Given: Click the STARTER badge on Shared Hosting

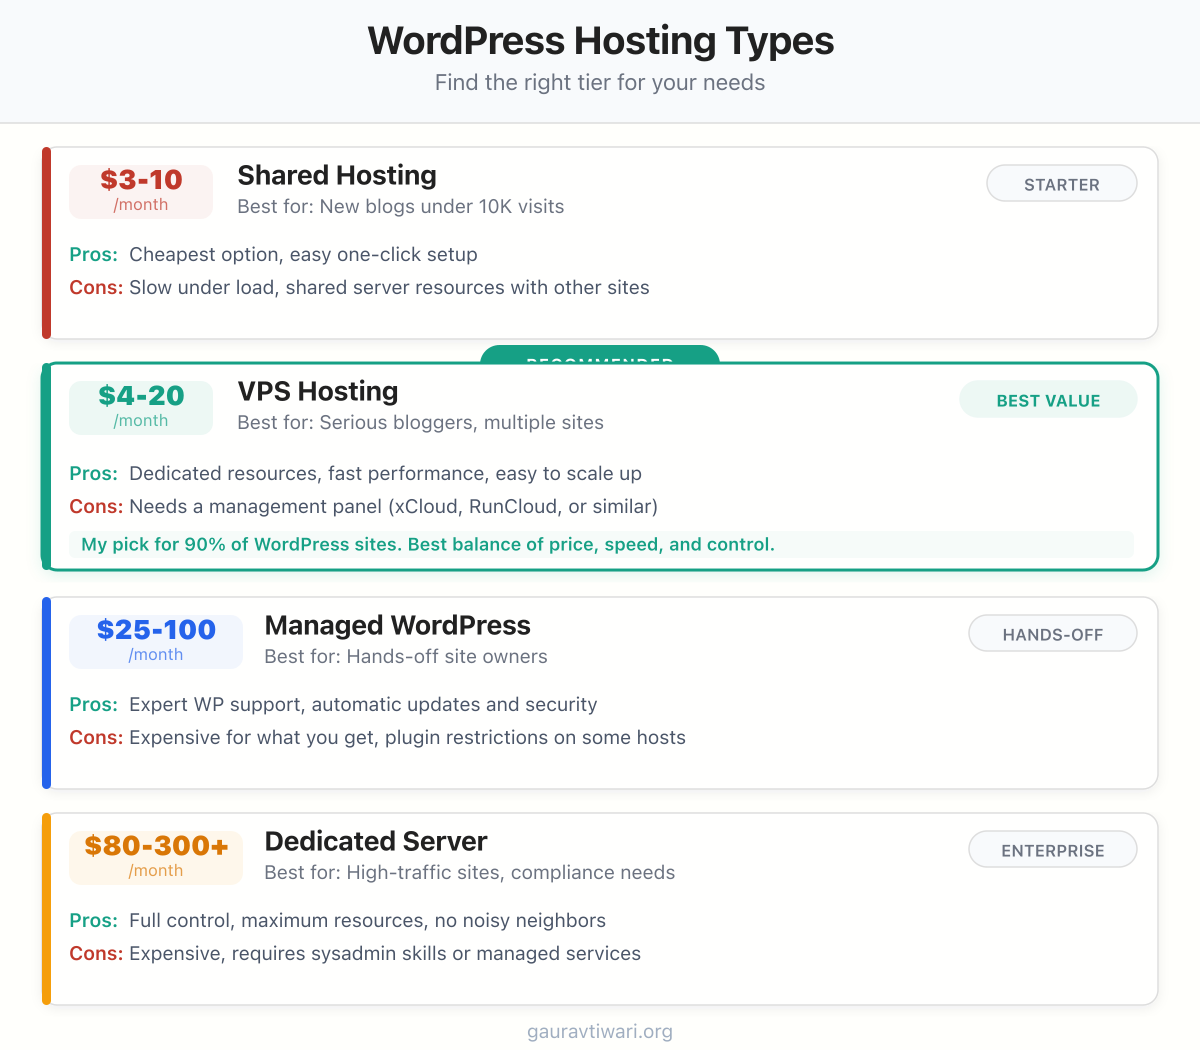Looking at the screenshot, I should (1061, 183).
